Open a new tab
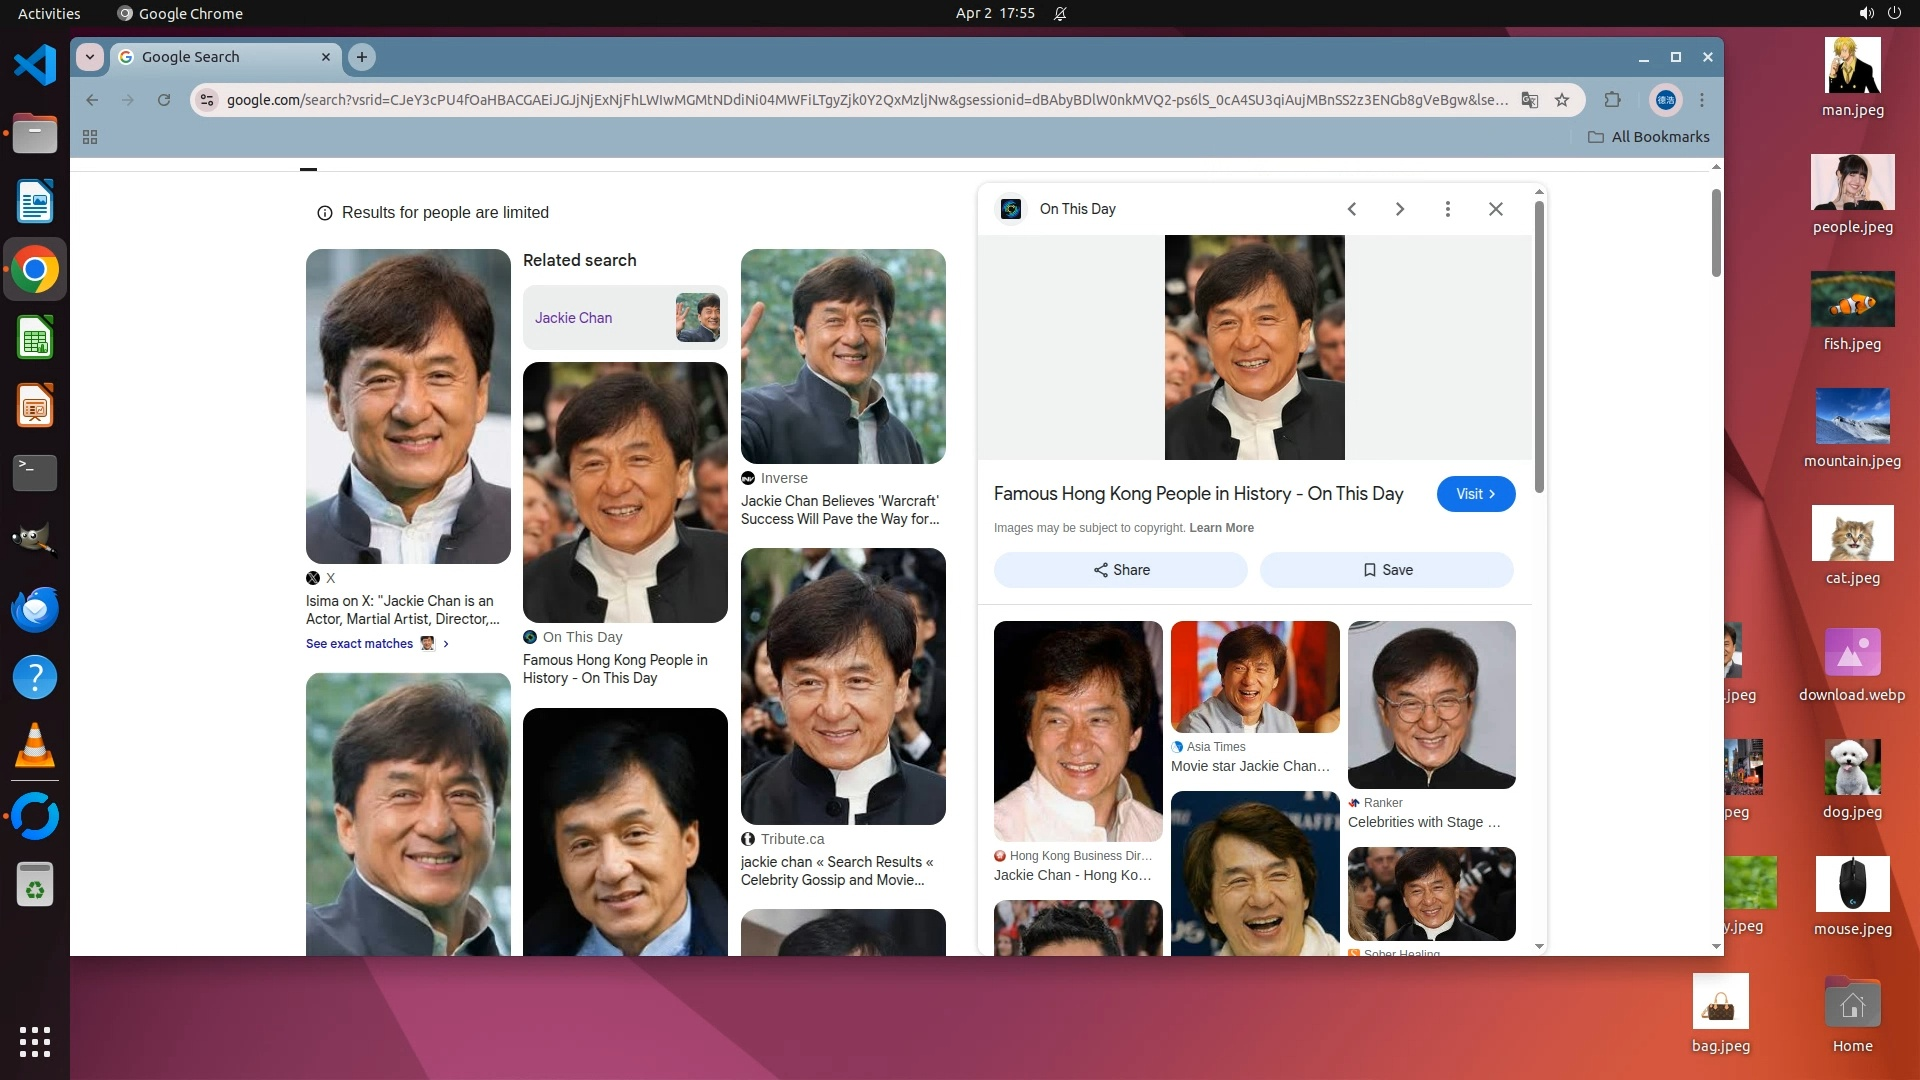The height and width of the screenshot is (1080, 1920). 362,57
